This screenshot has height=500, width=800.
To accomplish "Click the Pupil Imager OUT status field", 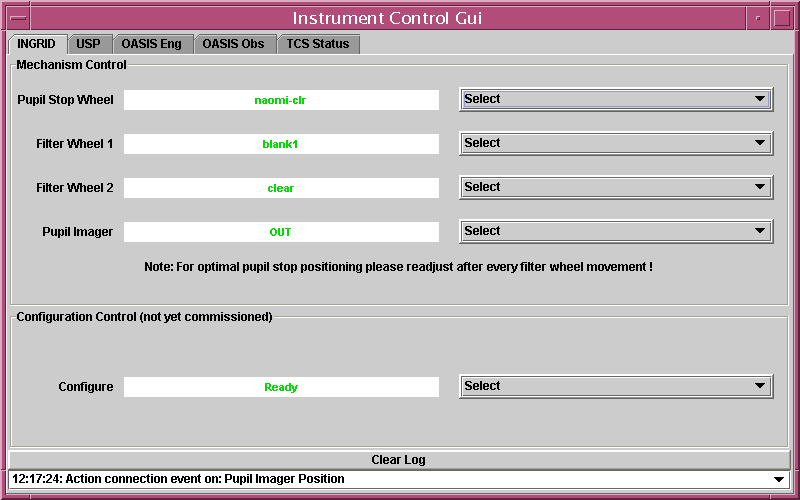I will tap(281, 232).
